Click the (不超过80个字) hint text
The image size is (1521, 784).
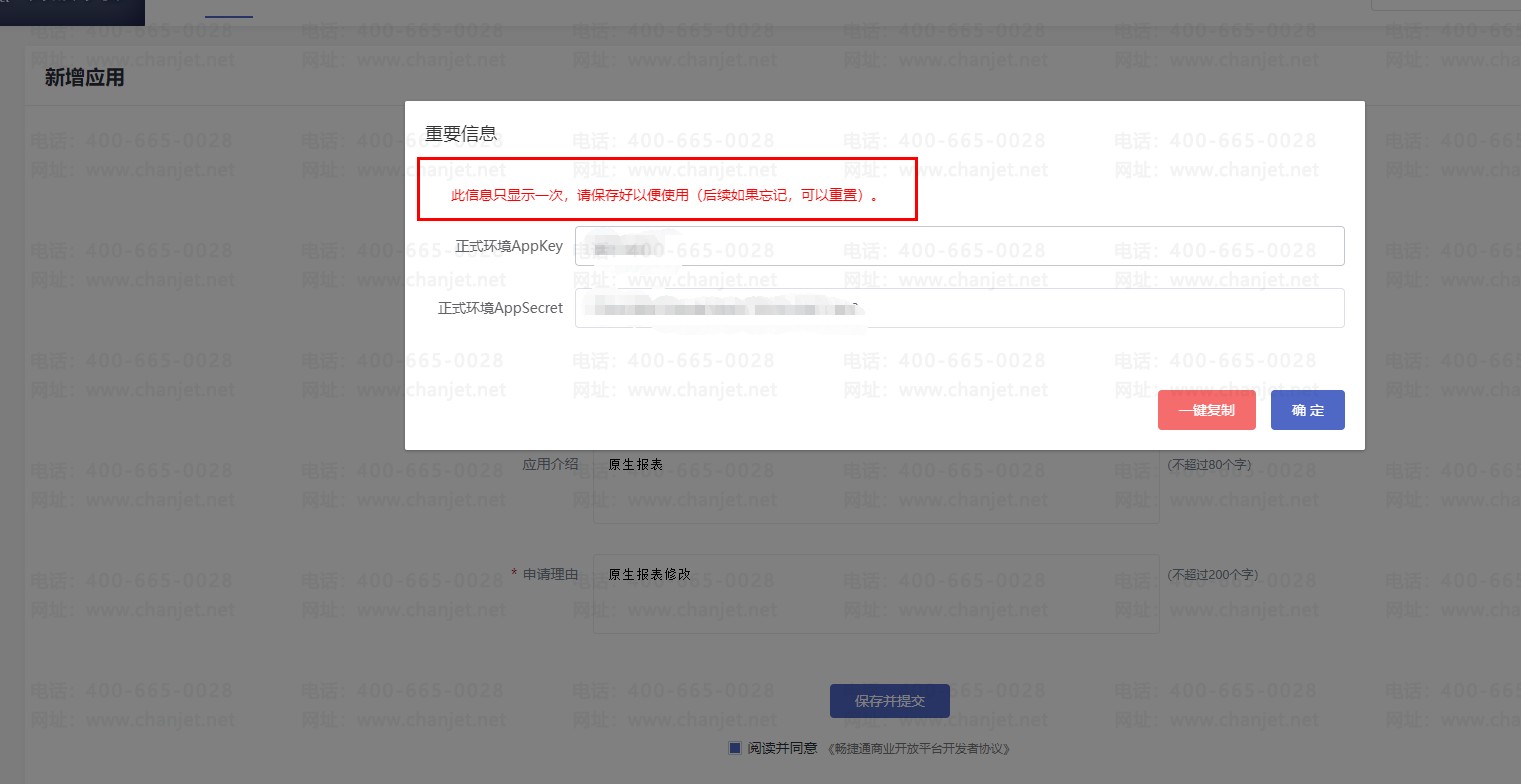point(1209,464)
